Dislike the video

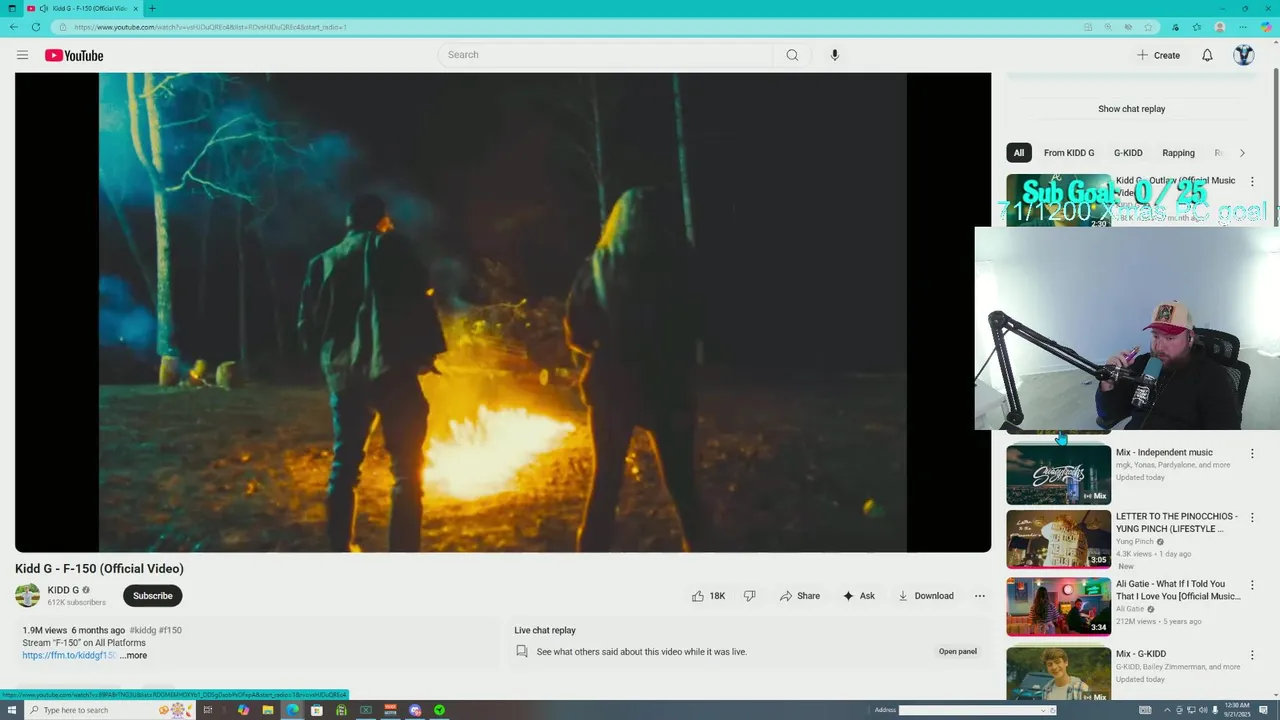(x=749, y=596)
